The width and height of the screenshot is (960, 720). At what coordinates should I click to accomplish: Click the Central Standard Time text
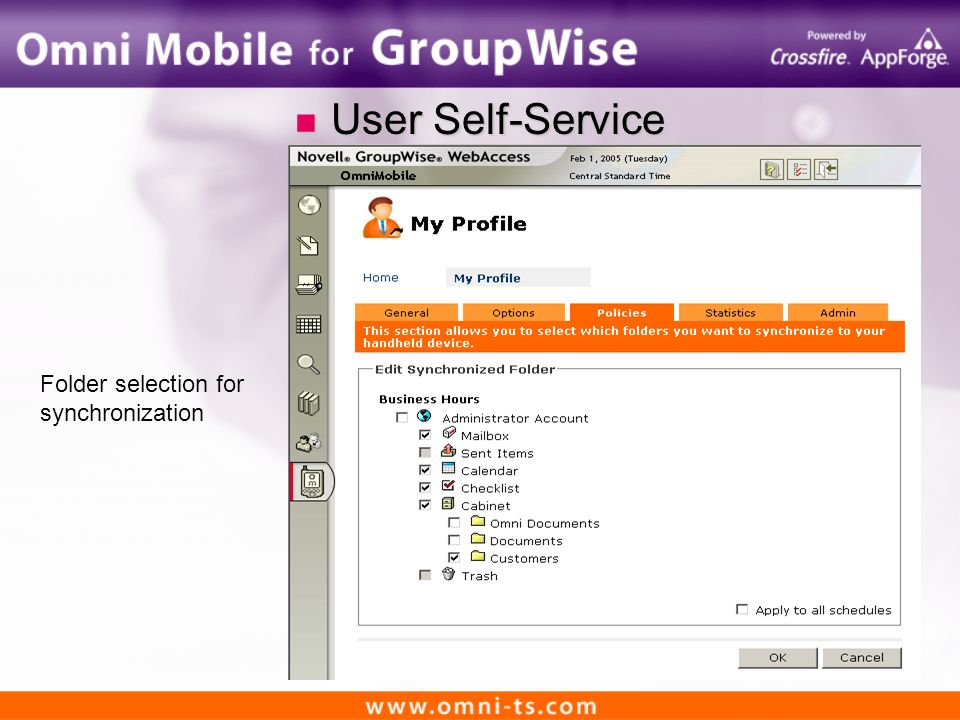point(620,176)
